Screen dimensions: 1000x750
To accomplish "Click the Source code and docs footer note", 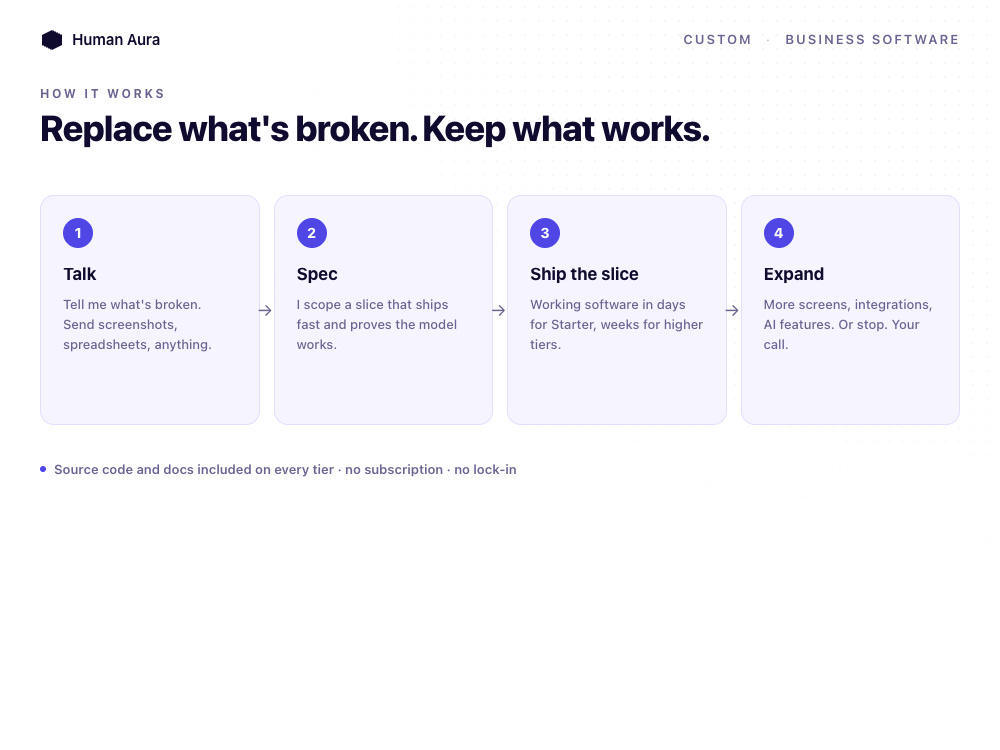I will pyautogui.click(x=285, y=469).
